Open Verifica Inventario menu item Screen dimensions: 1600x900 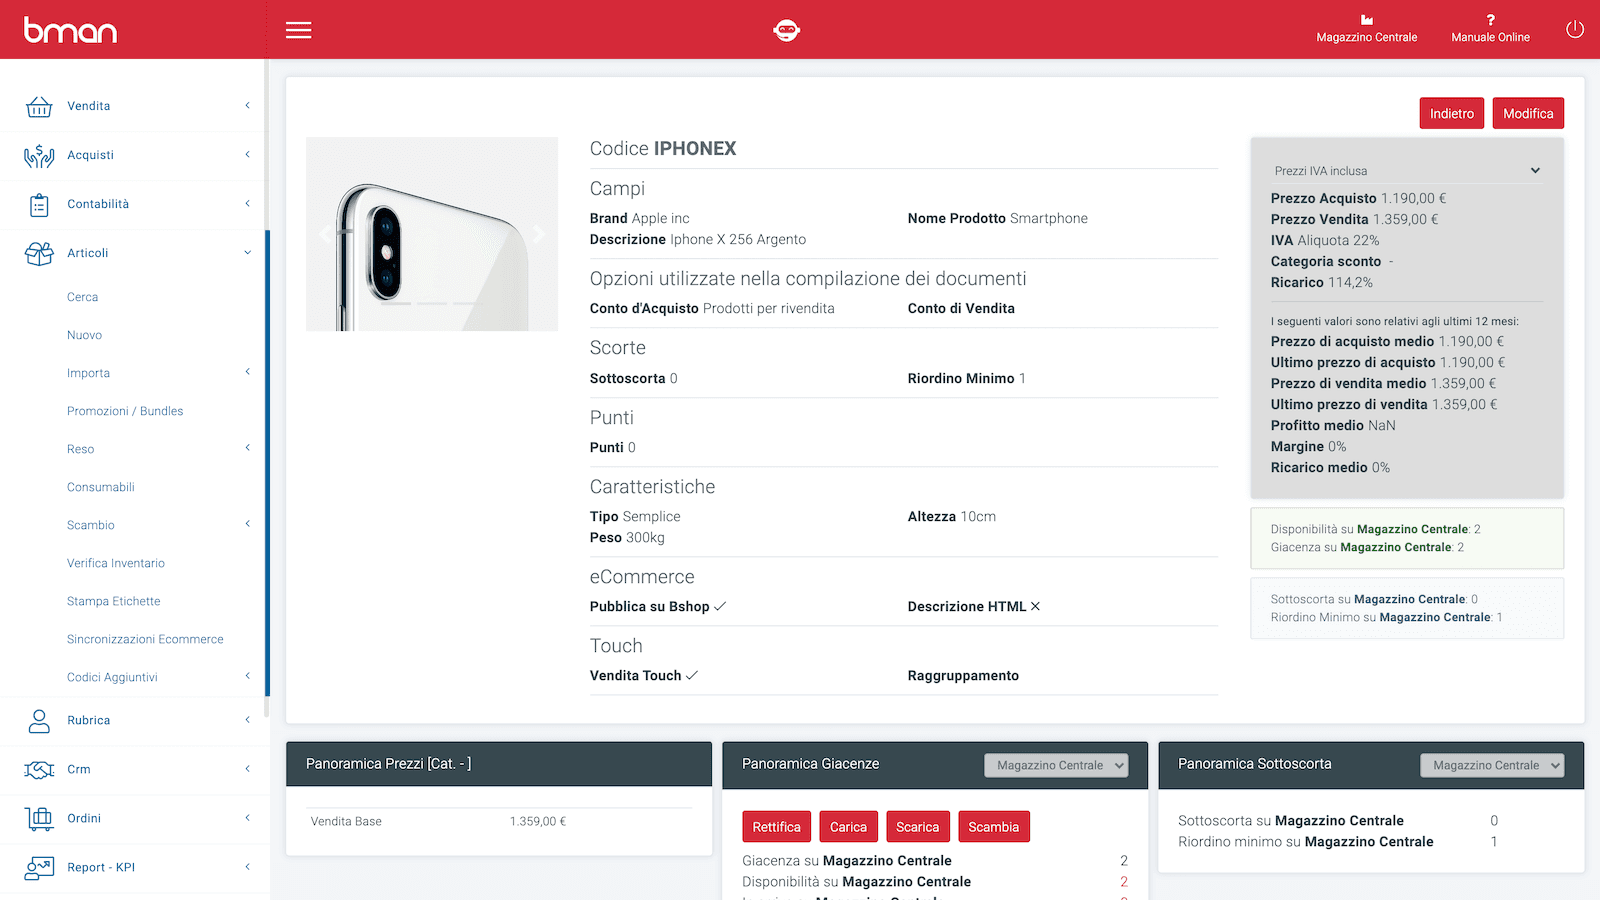[116, 563]
